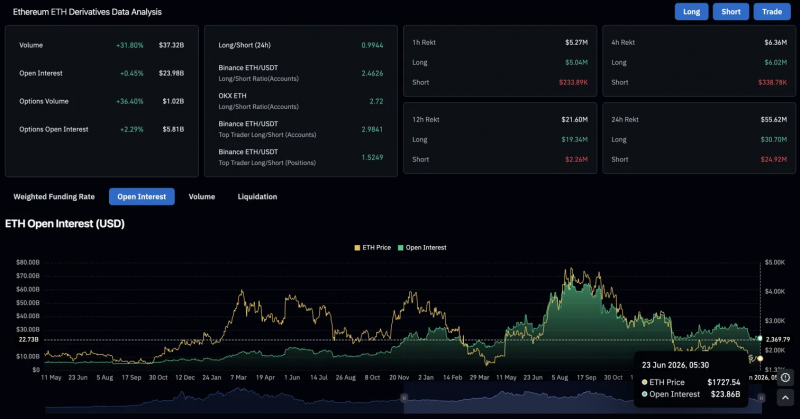Click the Trade button
The height and width of the screenshot is (419, 800).
pos(772,12)
